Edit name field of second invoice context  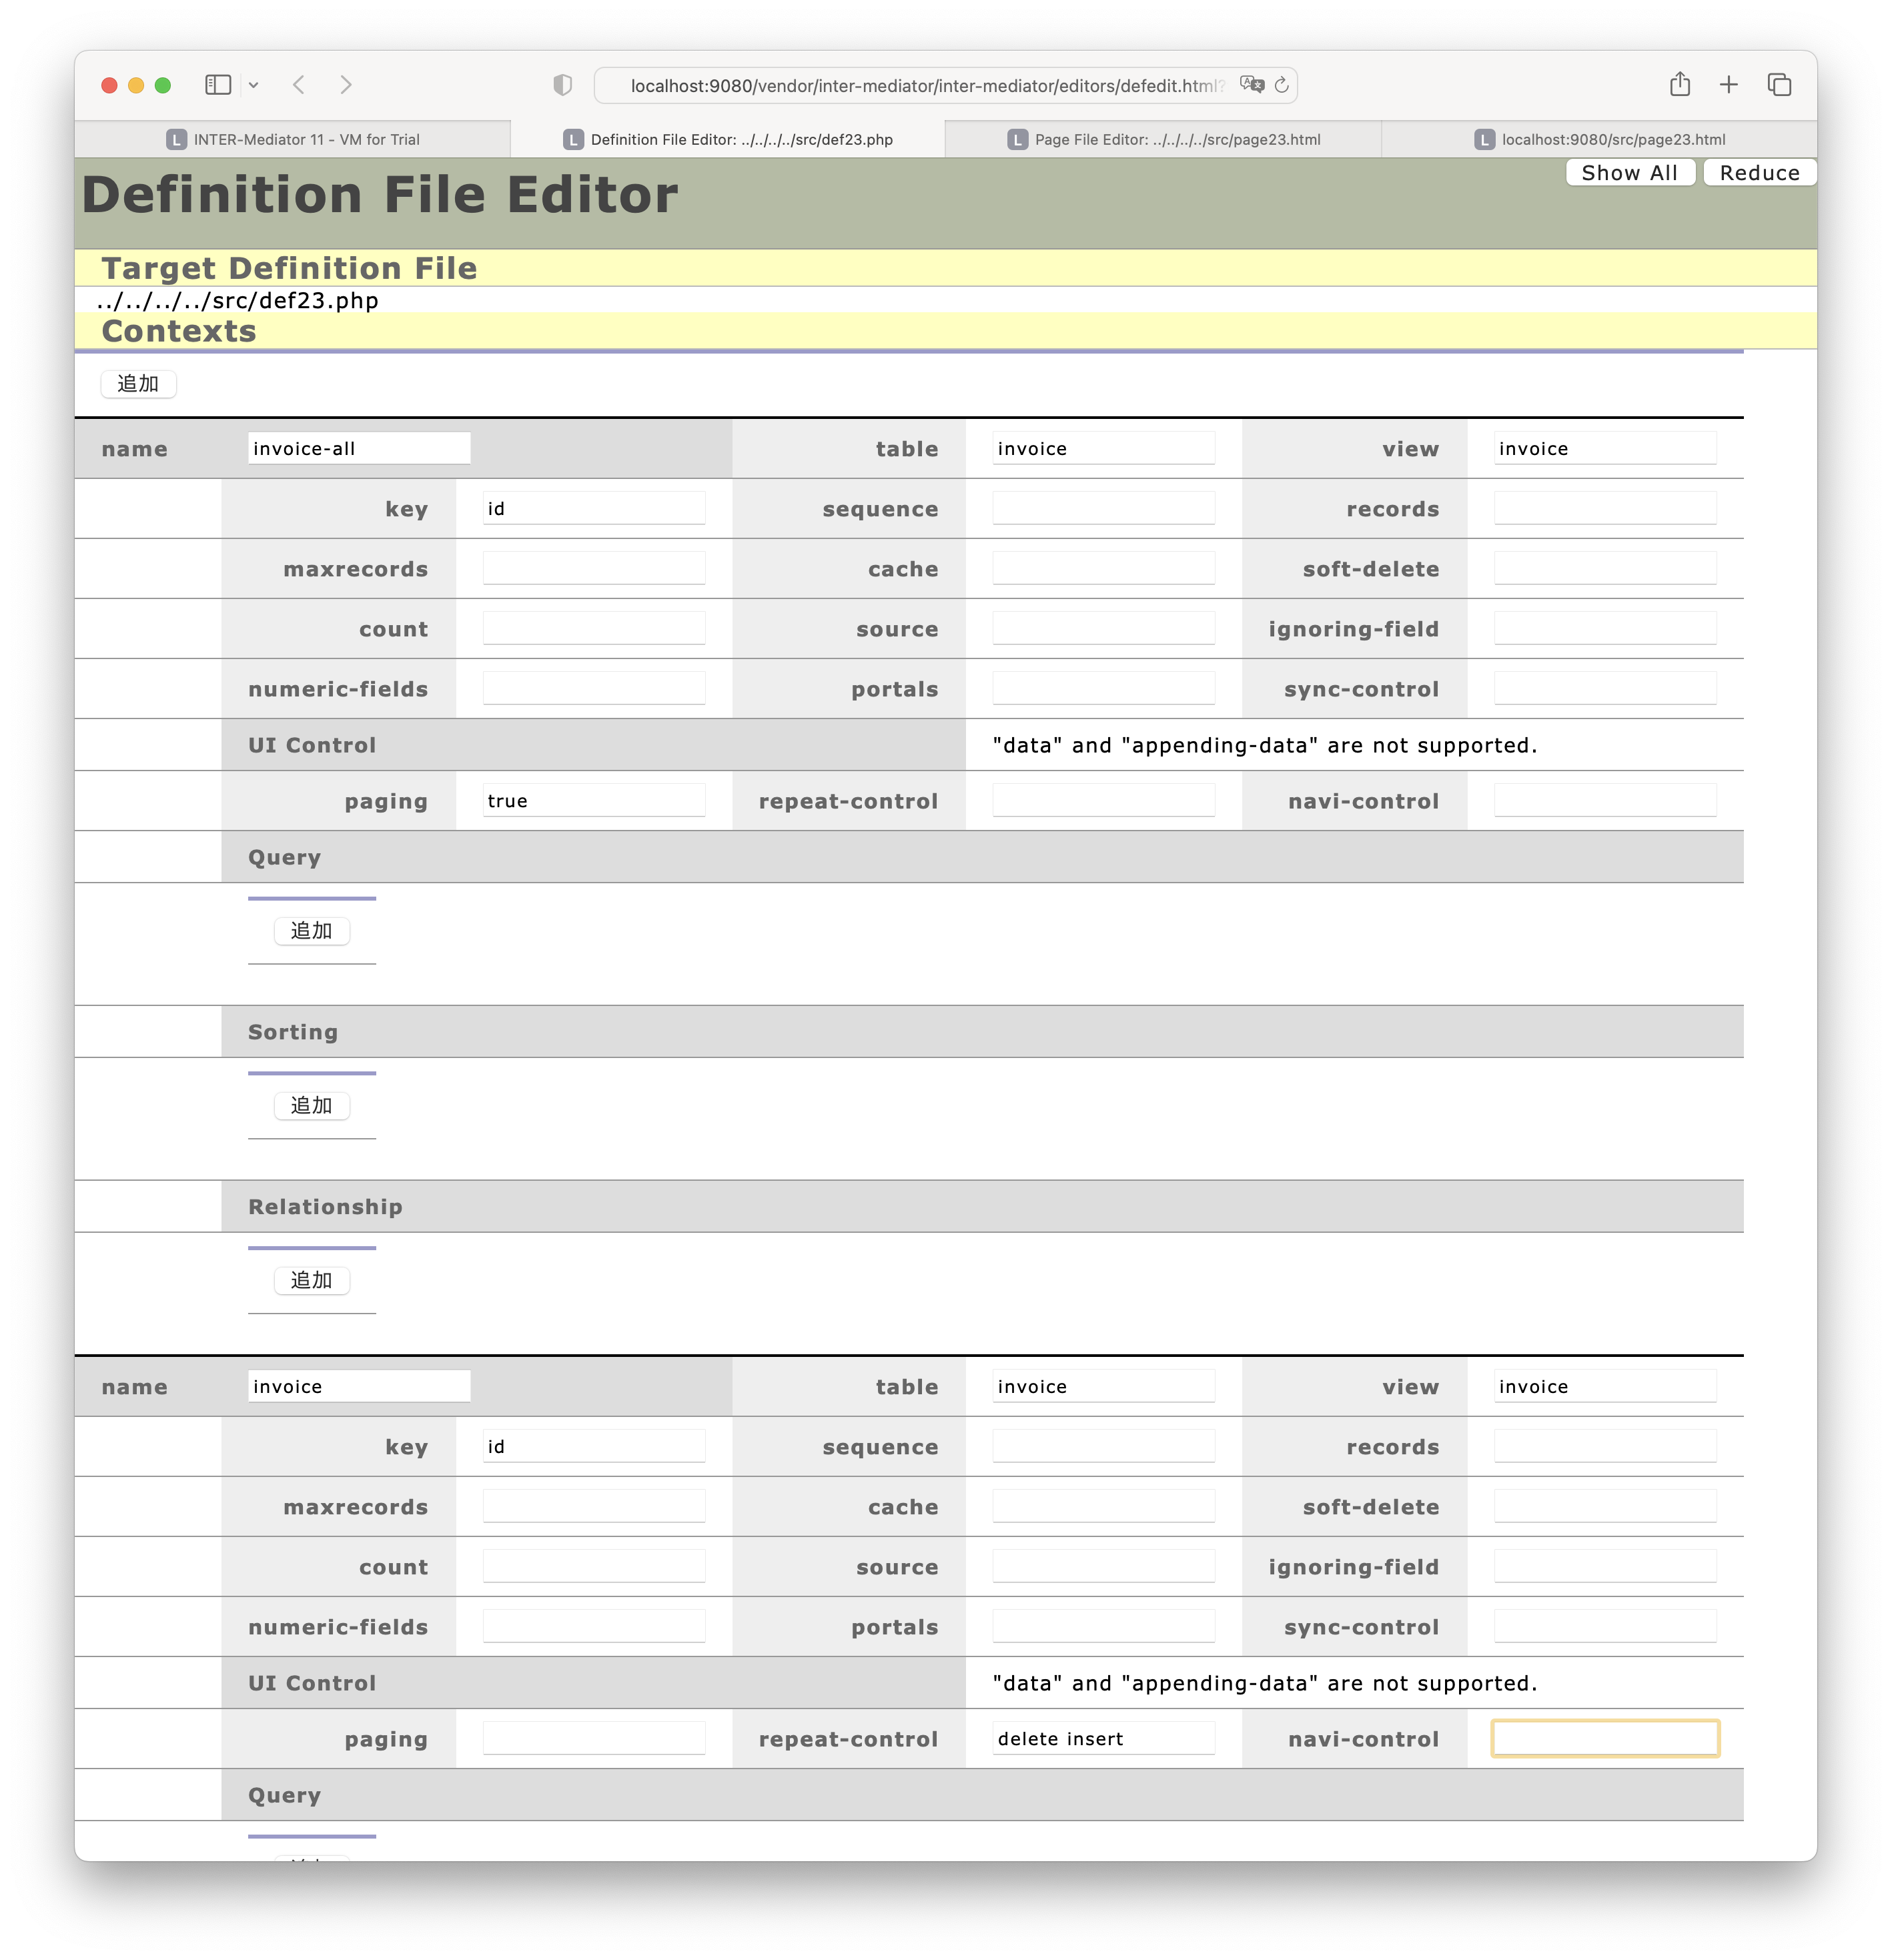(x=359, y=1386)
